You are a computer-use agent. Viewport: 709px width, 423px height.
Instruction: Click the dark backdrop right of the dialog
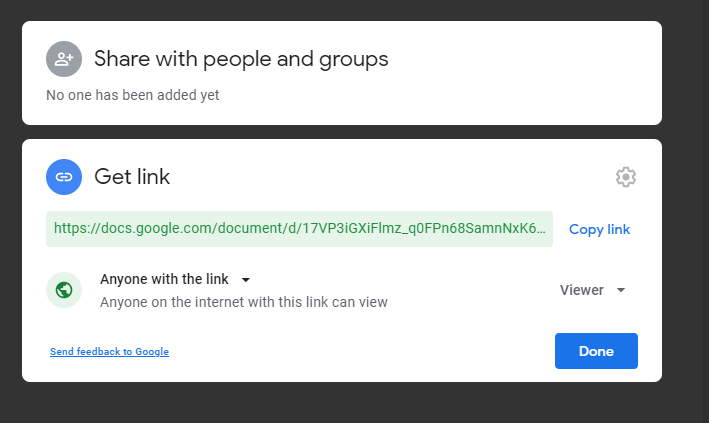pos(685,200)
